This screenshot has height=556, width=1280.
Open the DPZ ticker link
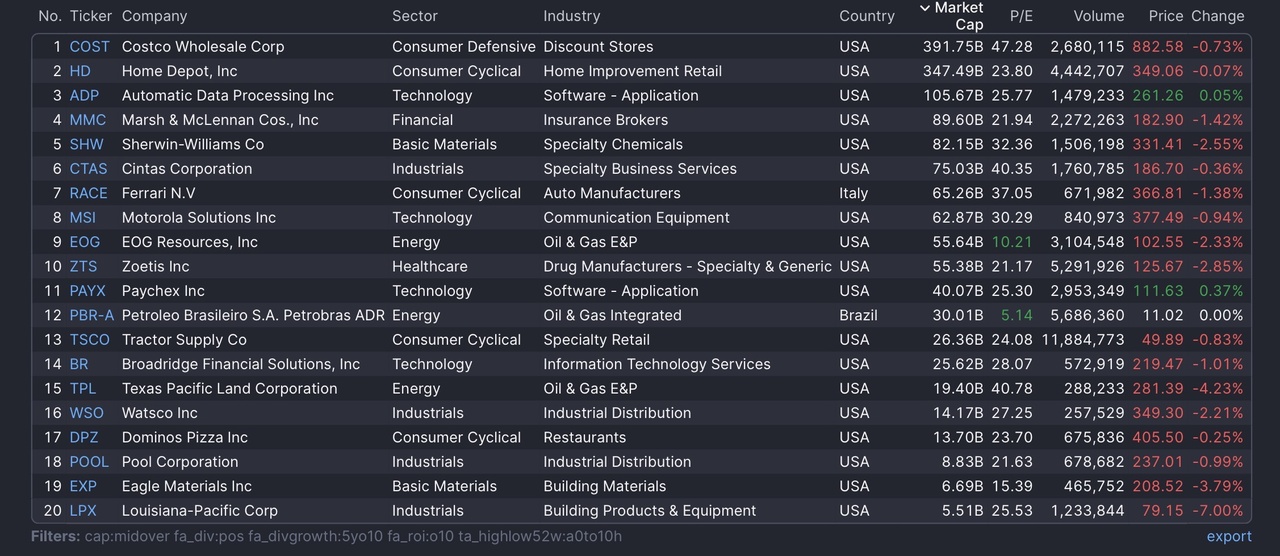point(85,437)
